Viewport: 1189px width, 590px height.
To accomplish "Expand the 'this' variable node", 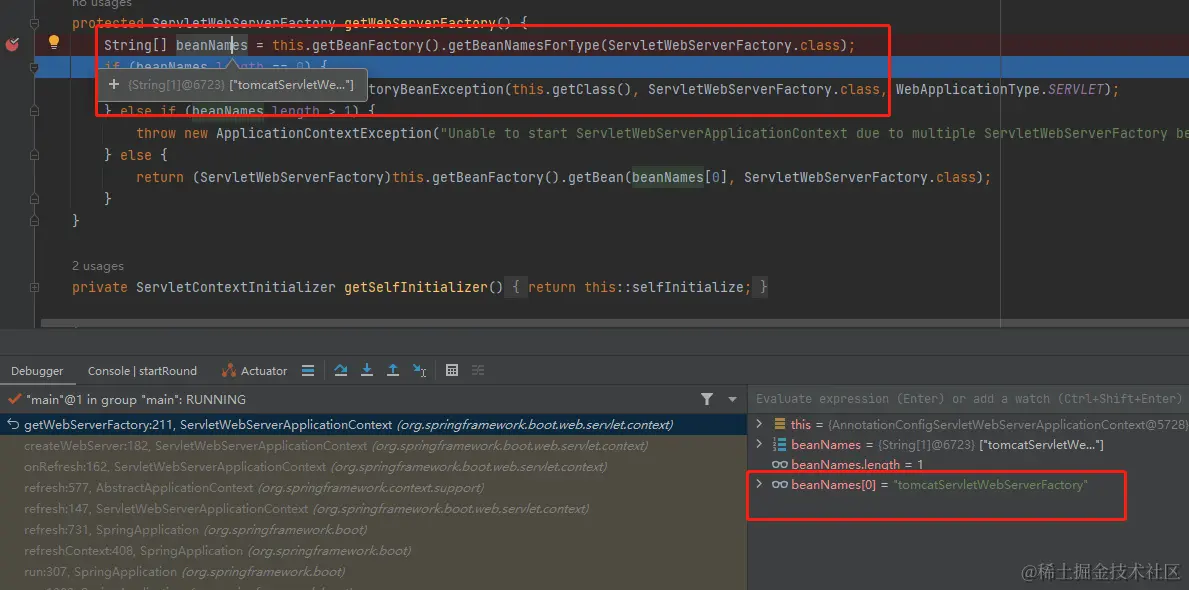I will (761, 424).
